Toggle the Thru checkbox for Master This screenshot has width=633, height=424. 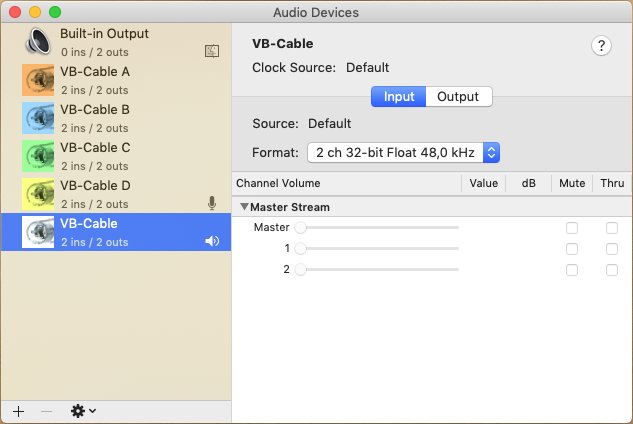(x=612, y=228)
